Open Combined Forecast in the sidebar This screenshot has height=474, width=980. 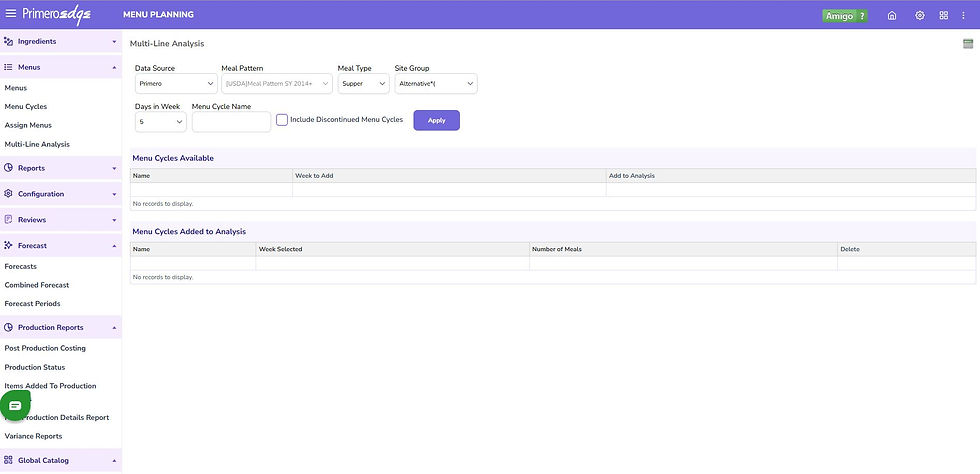tap(37, 285)
